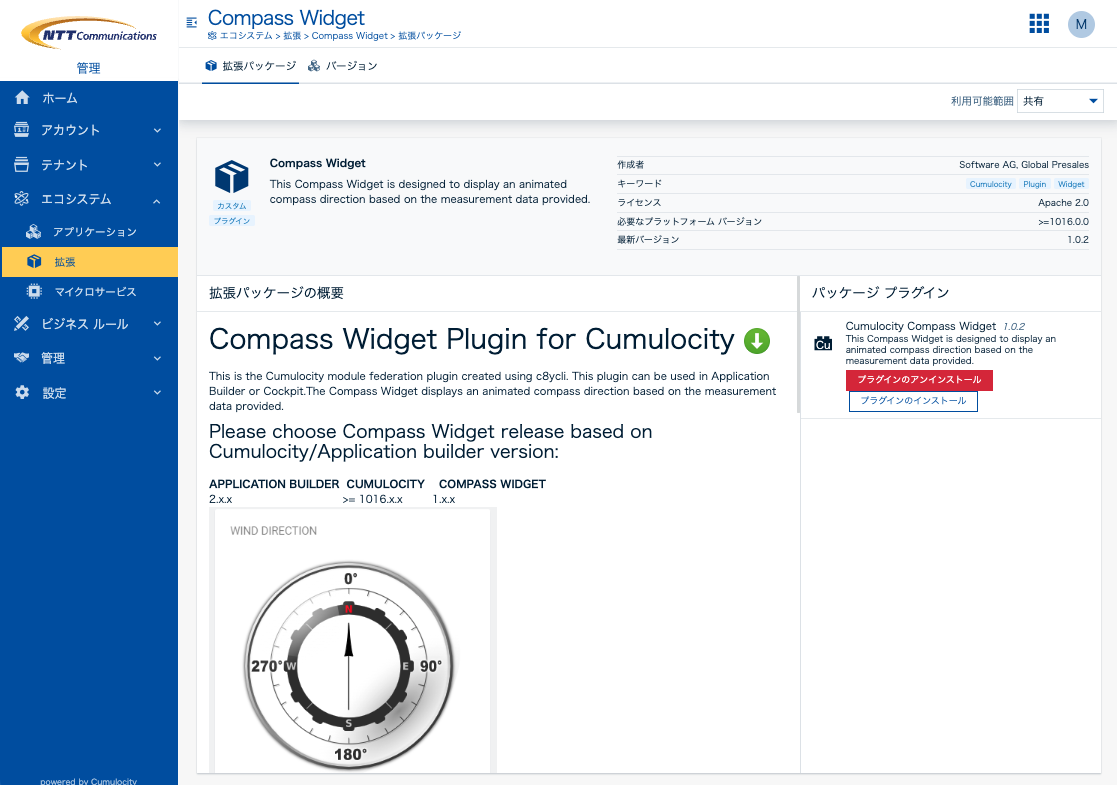
Task: Click the breadcrumb ecosystem icon
Action: coord(212,36)
